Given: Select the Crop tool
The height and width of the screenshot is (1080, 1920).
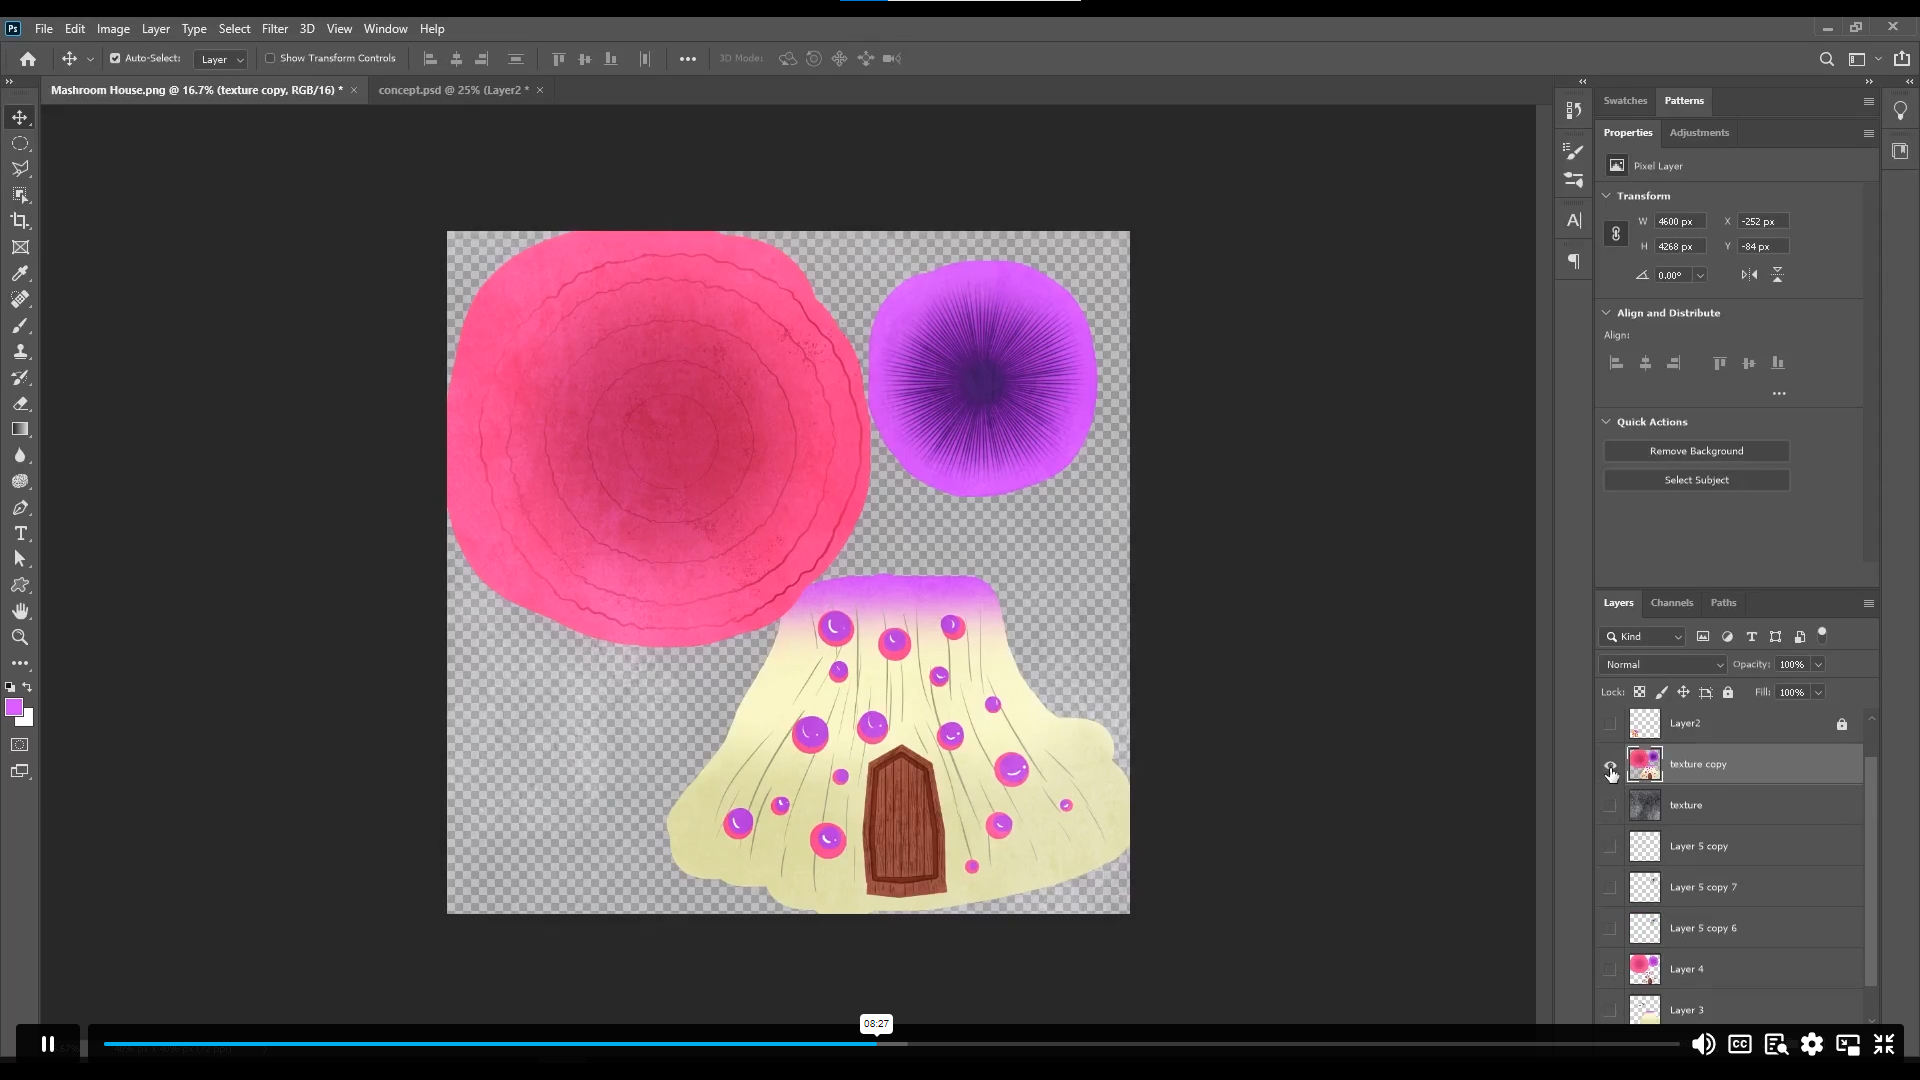Looking at the screenshot, I should pos(20,221).
